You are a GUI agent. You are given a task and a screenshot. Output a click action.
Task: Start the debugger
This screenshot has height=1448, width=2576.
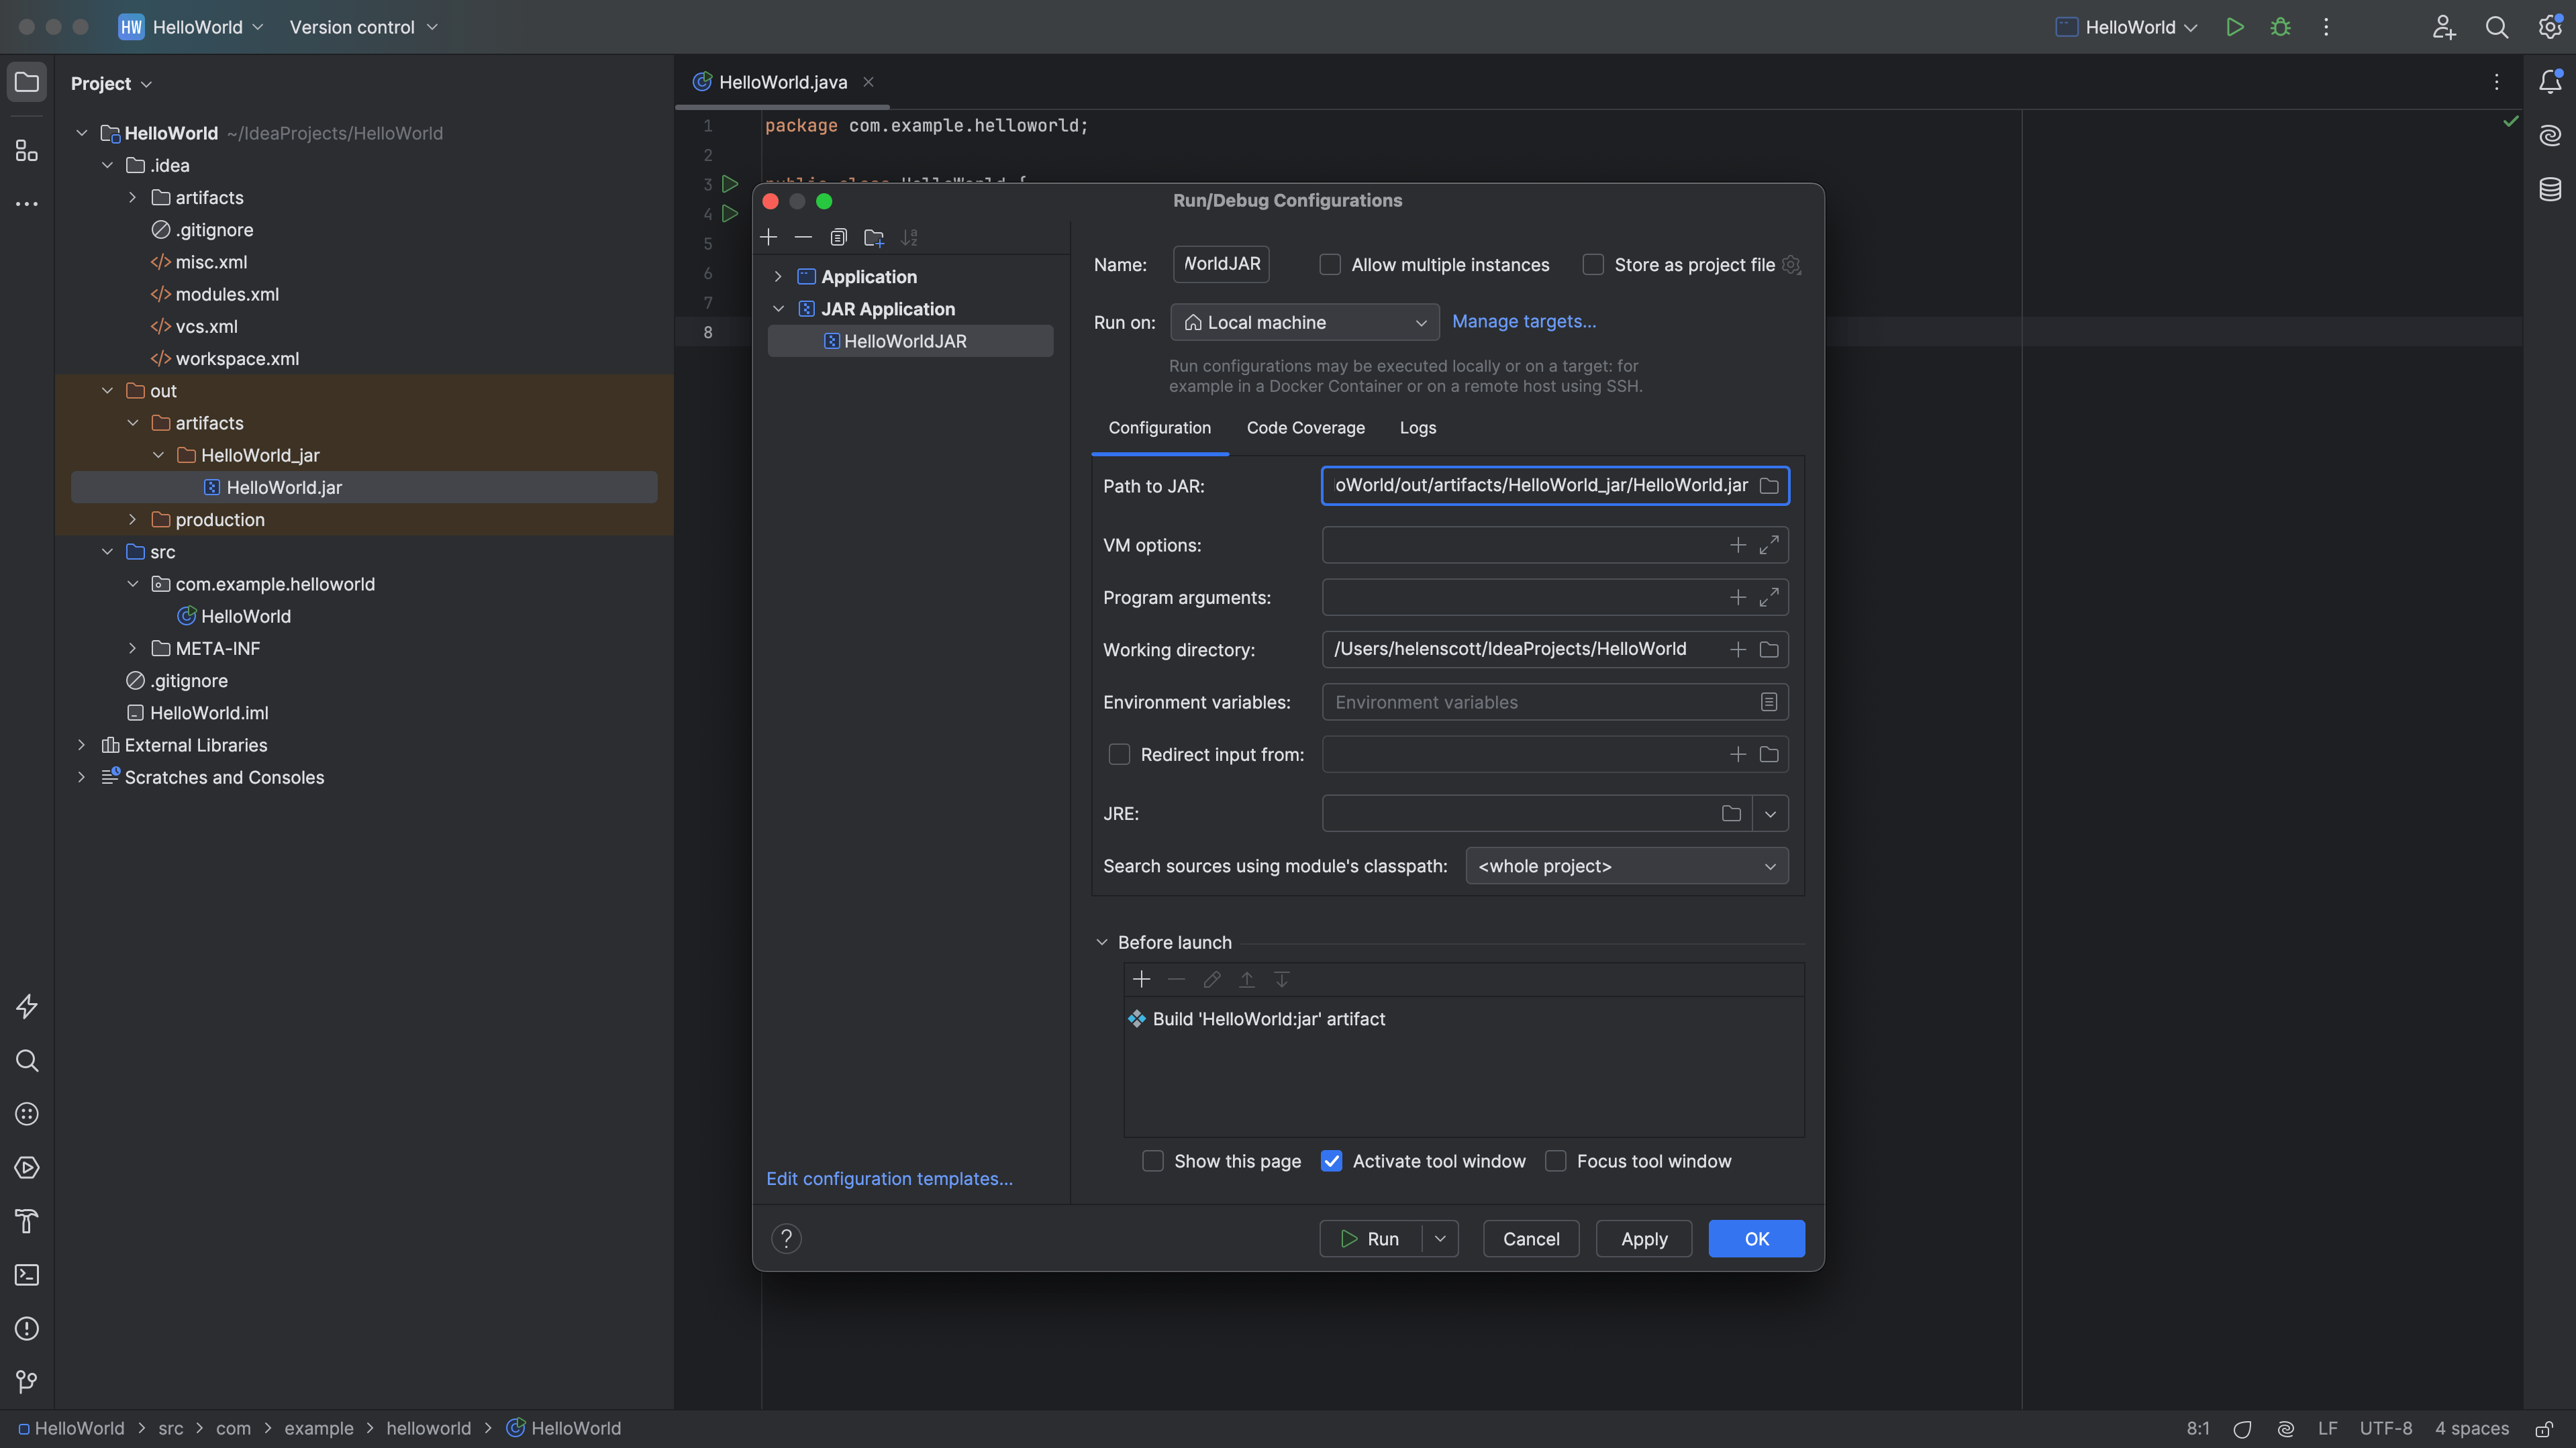coord(2281,27)
